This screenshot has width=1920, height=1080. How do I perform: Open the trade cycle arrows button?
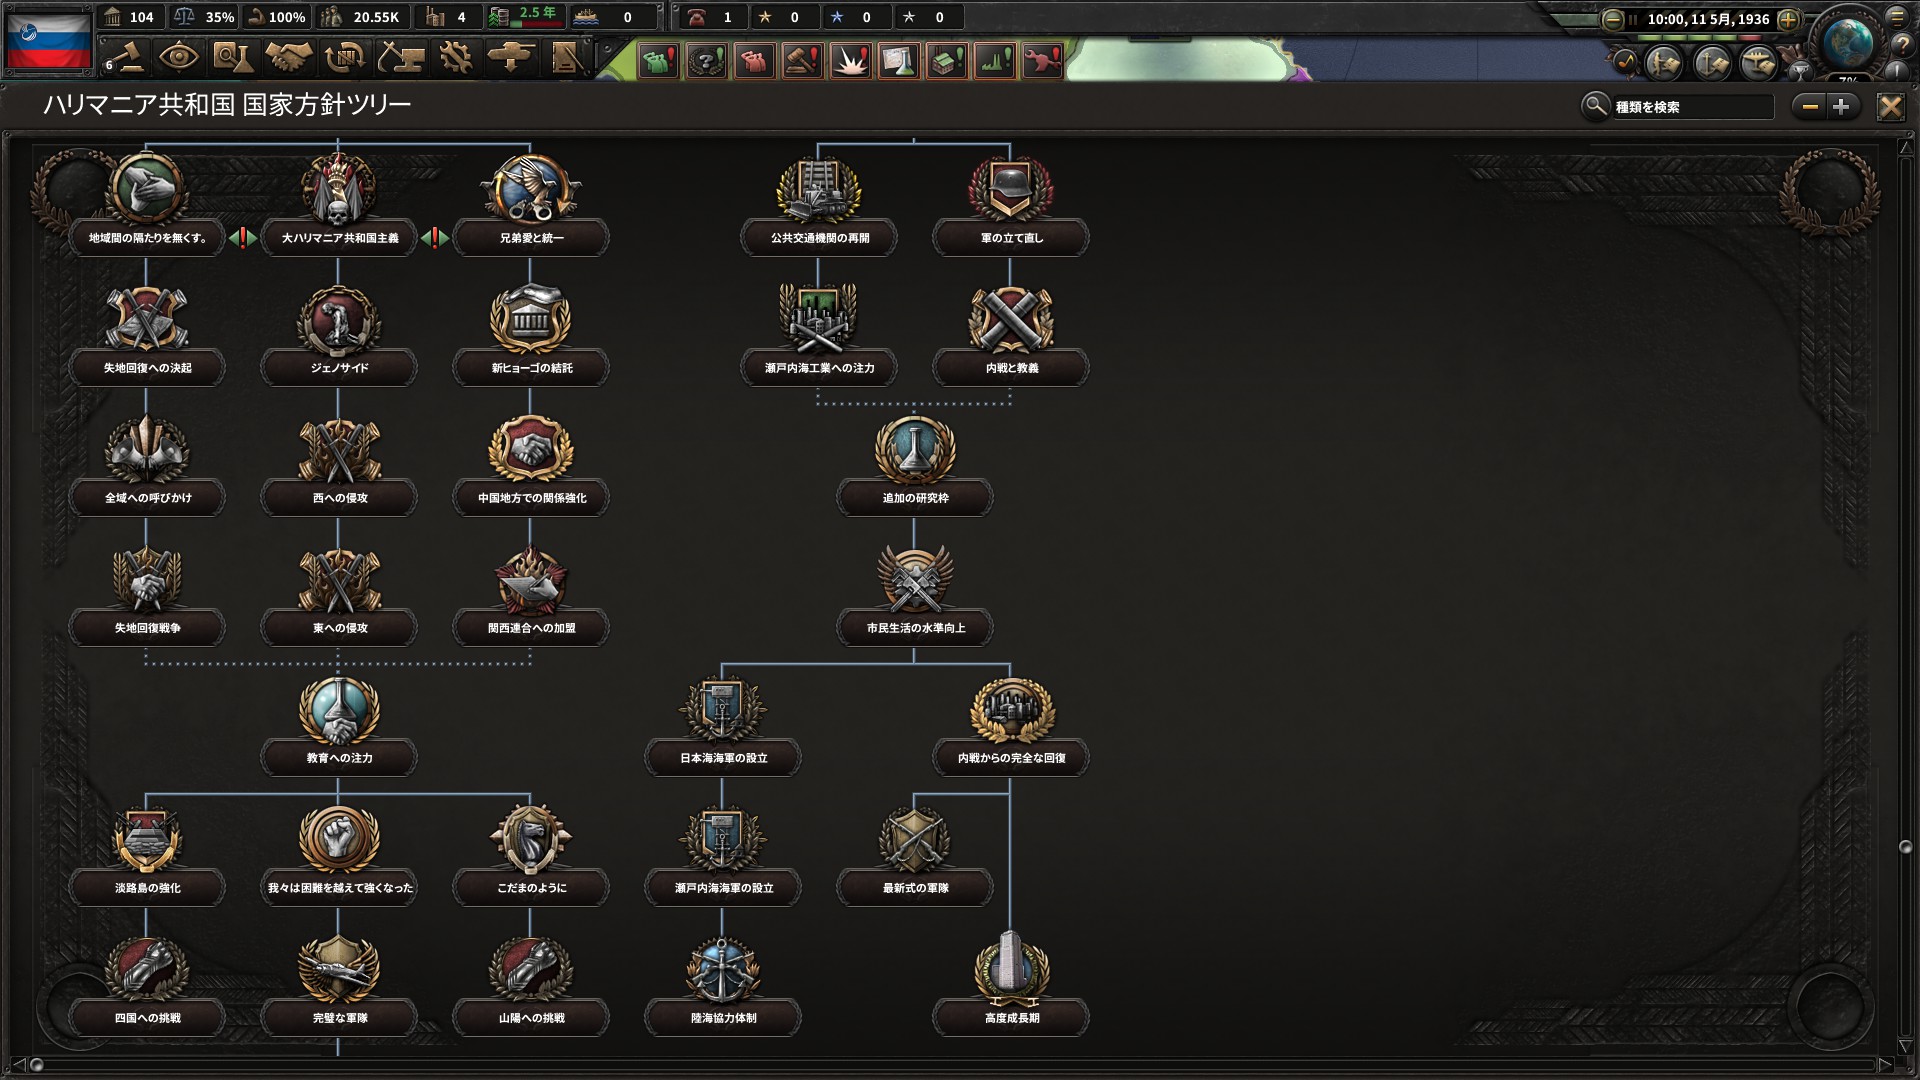pos(345,58)
